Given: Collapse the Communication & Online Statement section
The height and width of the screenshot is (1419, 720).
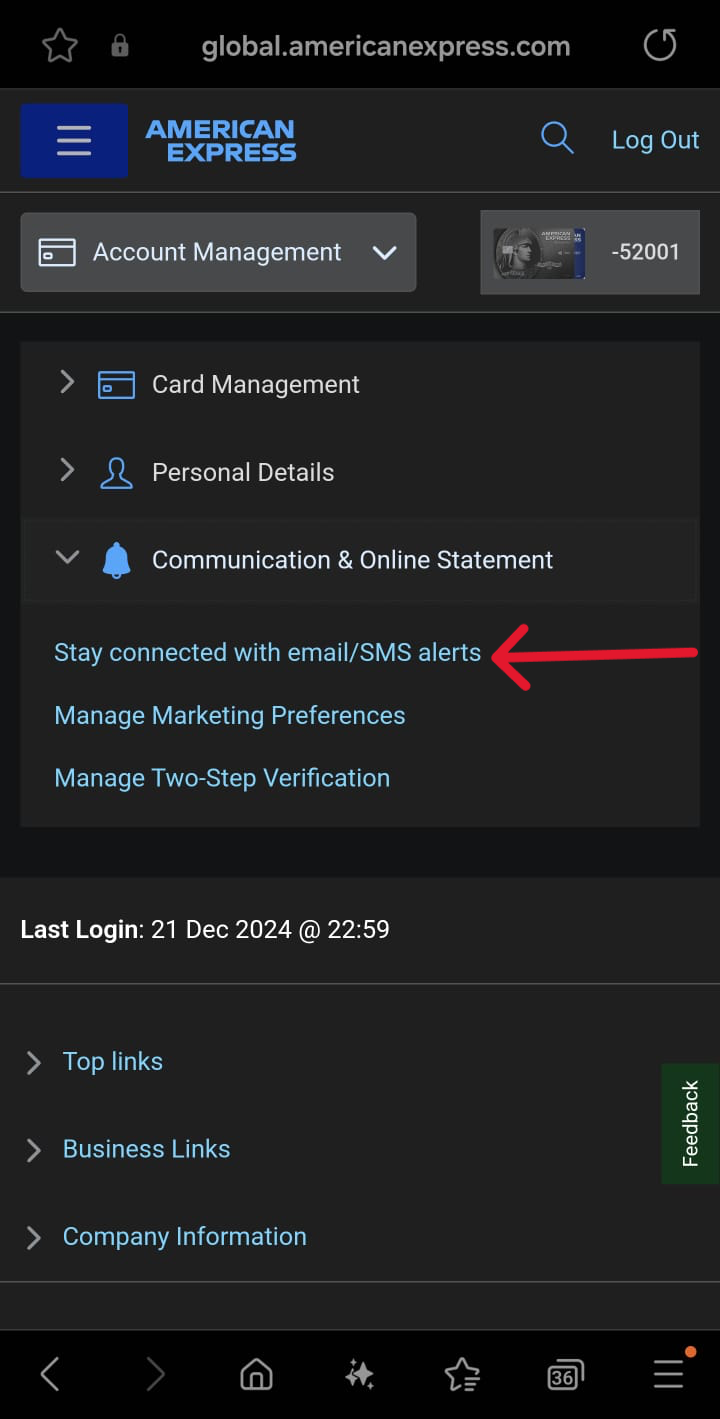Looking at the screenshot, I should pyautogui.click(x=66, y=558).
